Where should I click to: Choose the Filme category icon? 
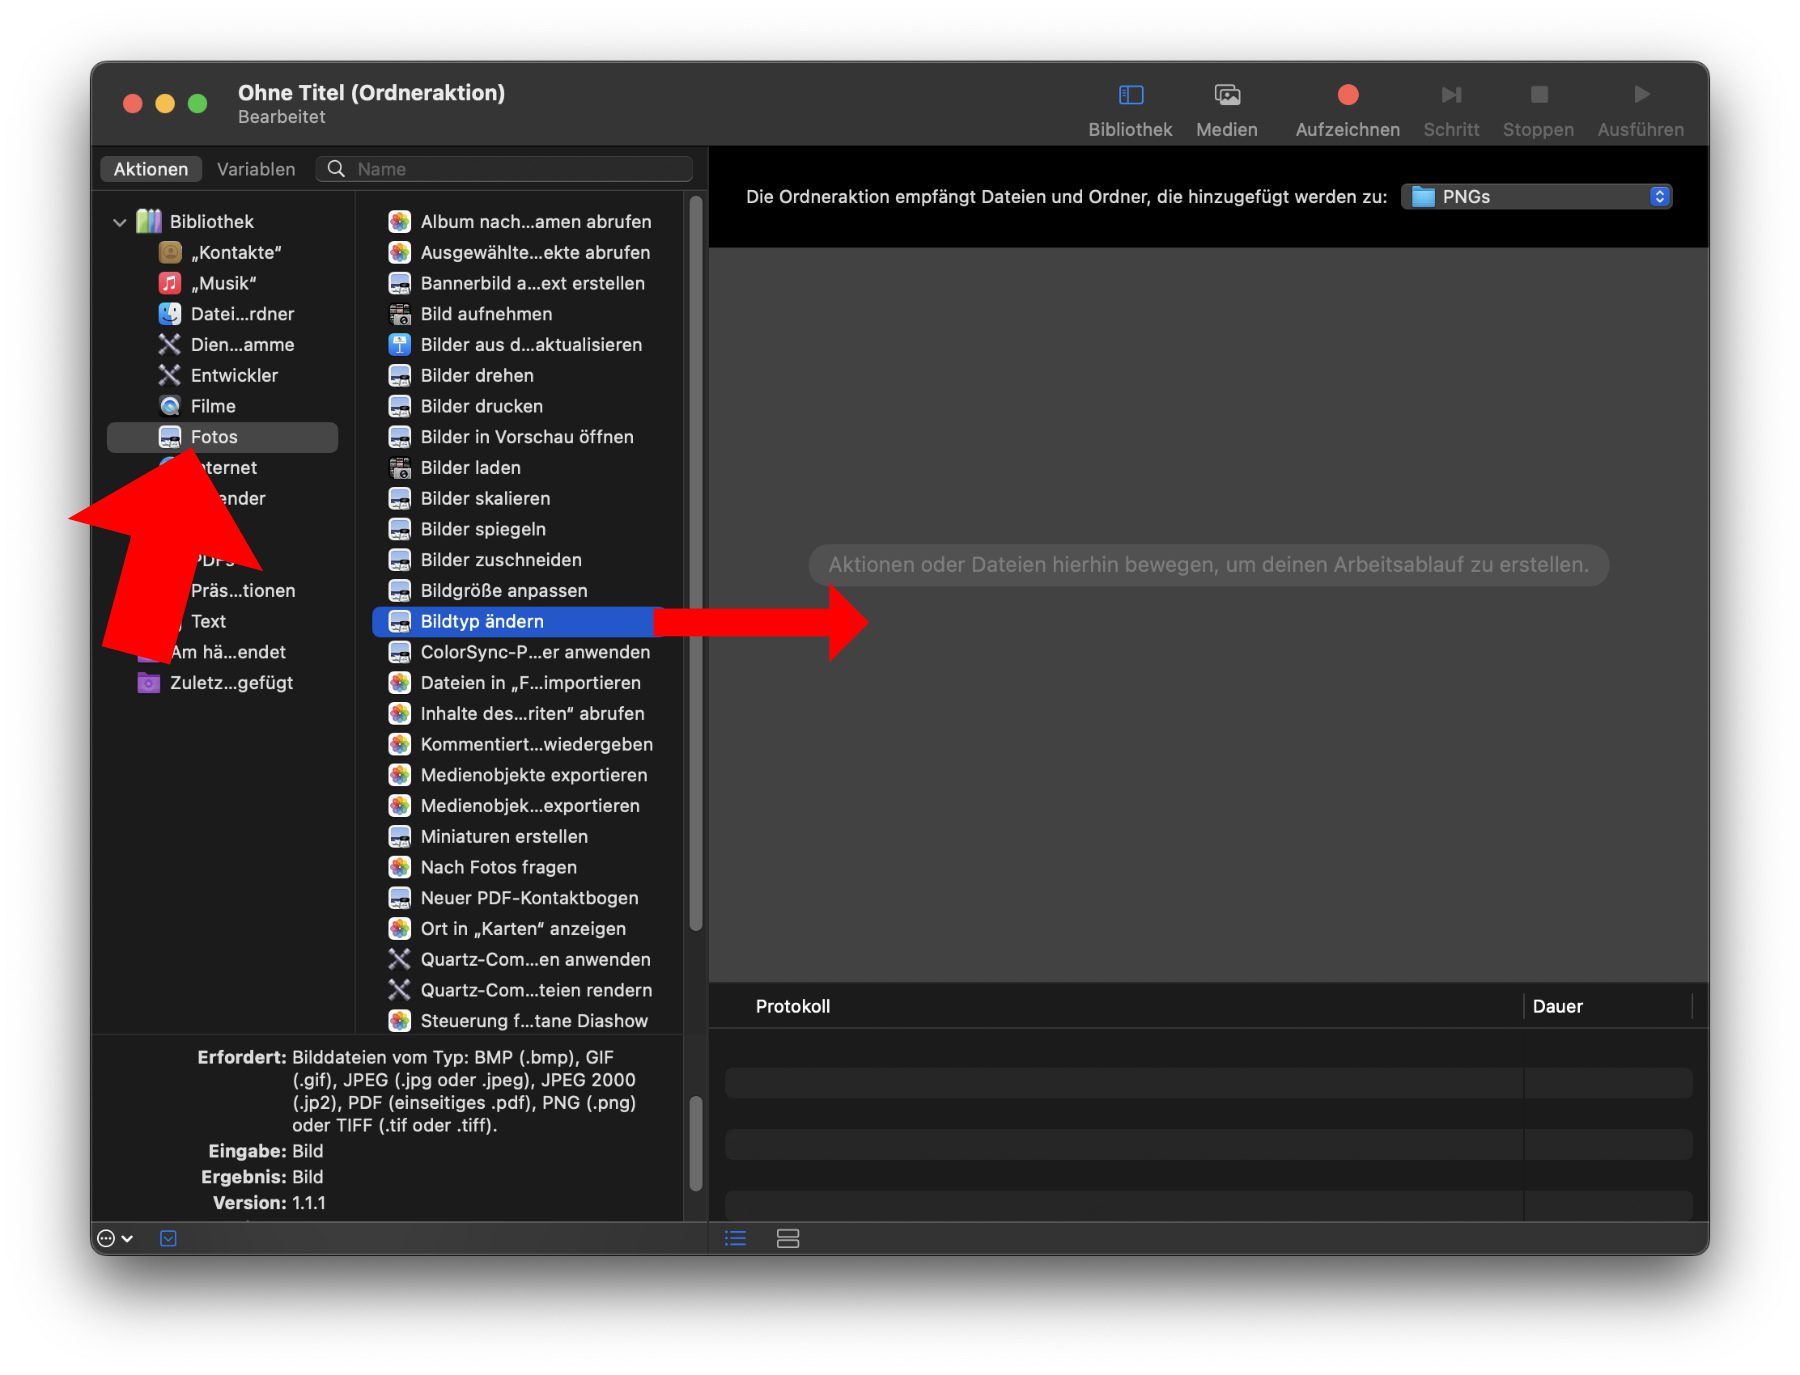170,406
